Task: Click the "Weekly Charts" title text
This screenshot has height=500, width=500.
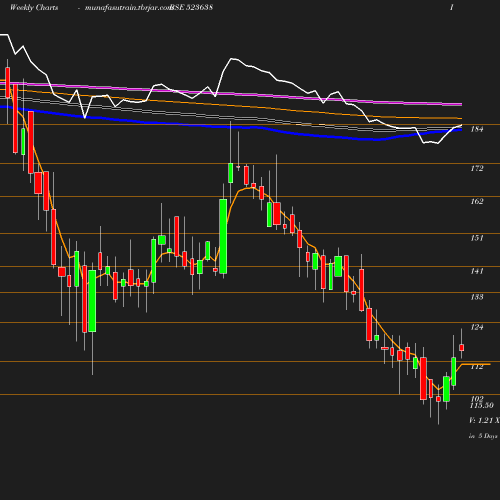Action: 34,7
